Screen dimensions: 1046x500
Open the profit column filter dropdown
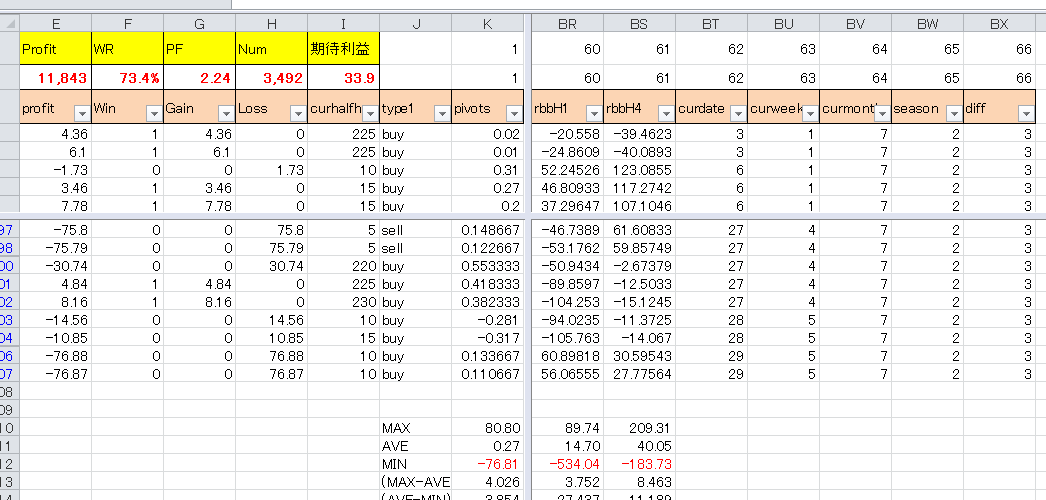[x=81, y=114]
